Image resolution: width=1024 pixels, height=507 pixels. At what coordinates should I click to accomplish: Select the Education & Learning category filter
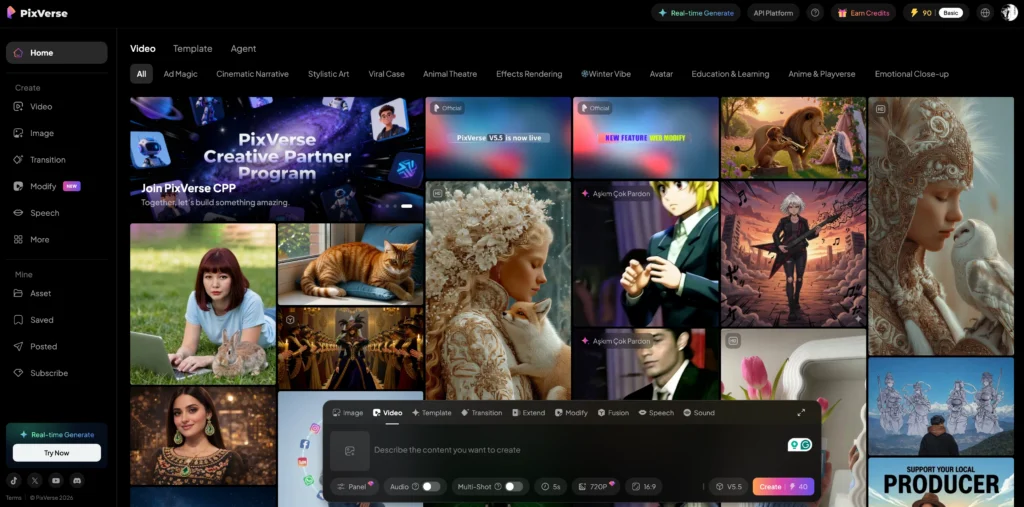730,74
